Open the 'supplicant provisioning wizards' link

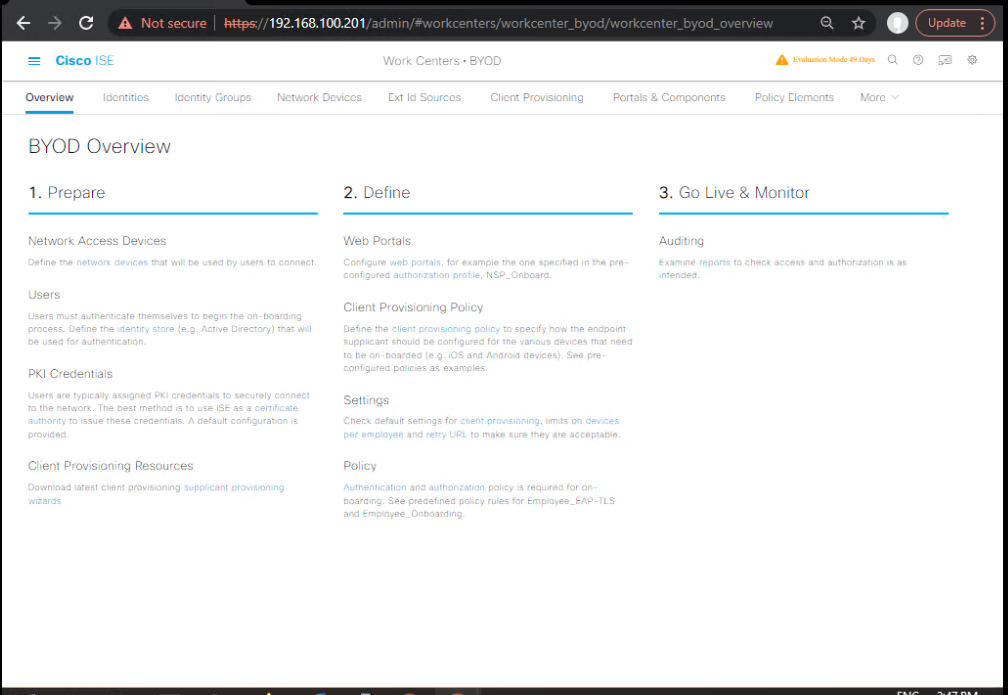(156, 494)
